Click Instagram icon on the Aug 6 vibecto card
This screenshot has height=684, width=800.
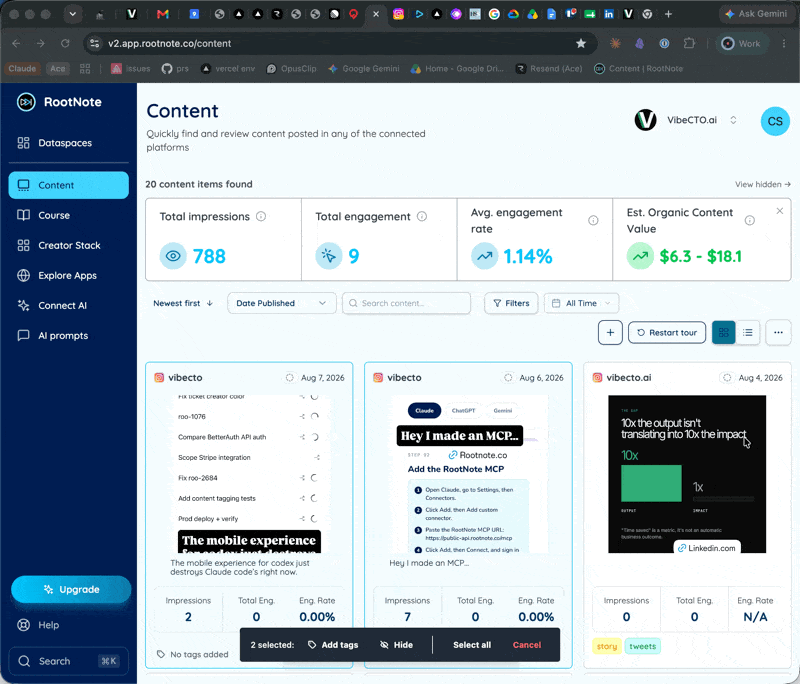point(378,377)
